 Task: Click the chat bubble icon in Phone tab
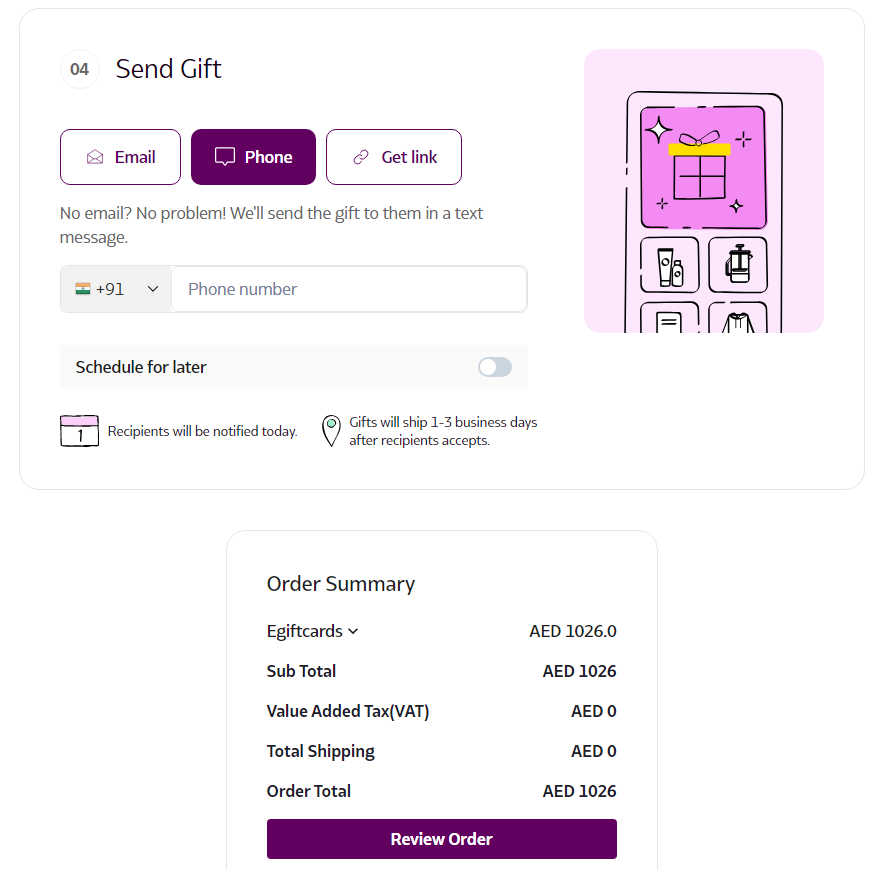click(x=225, y=157)
